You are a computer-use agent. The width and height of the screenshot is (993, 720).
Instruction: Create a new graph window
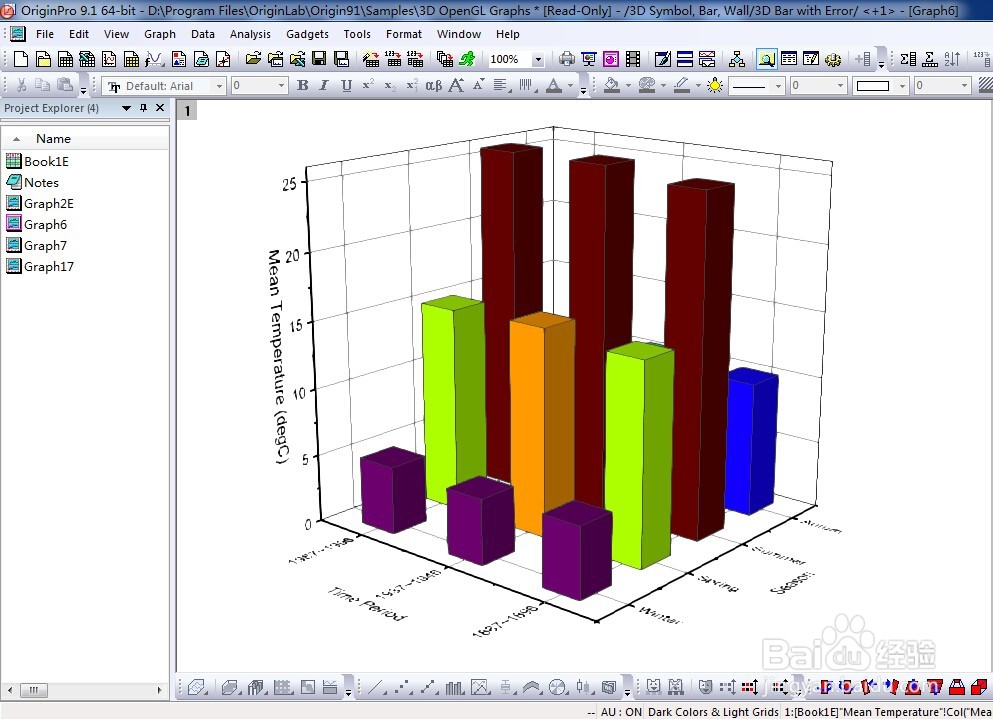pos(109,60)
